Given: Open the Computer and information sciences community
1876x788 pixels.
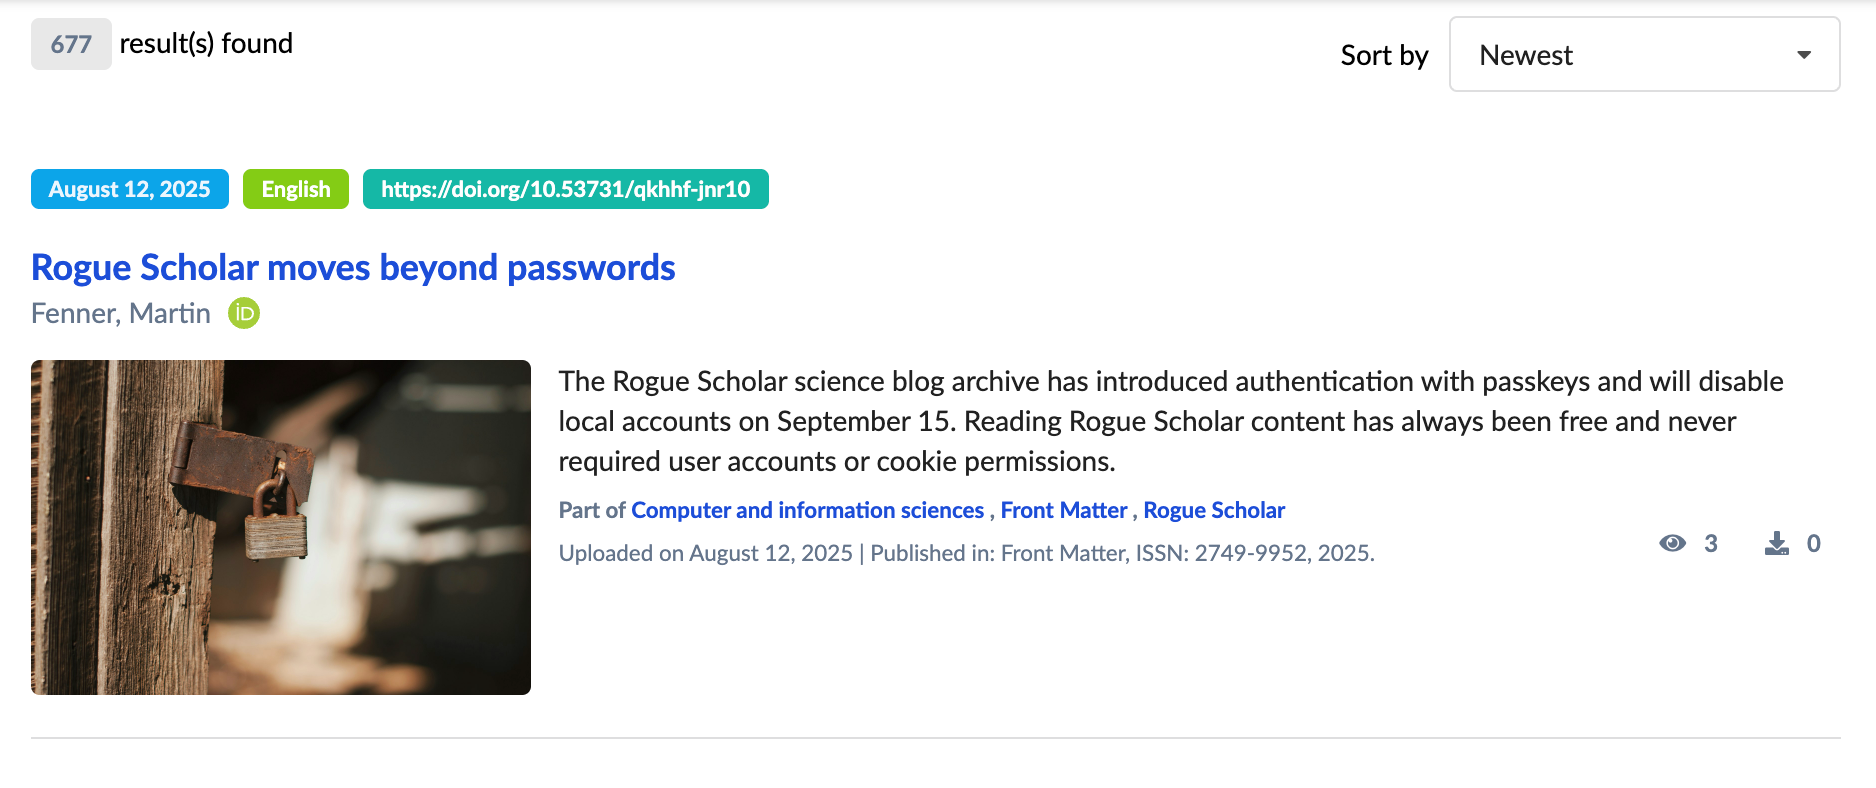Looking at the screenshot, I should [x=807, y=510].
